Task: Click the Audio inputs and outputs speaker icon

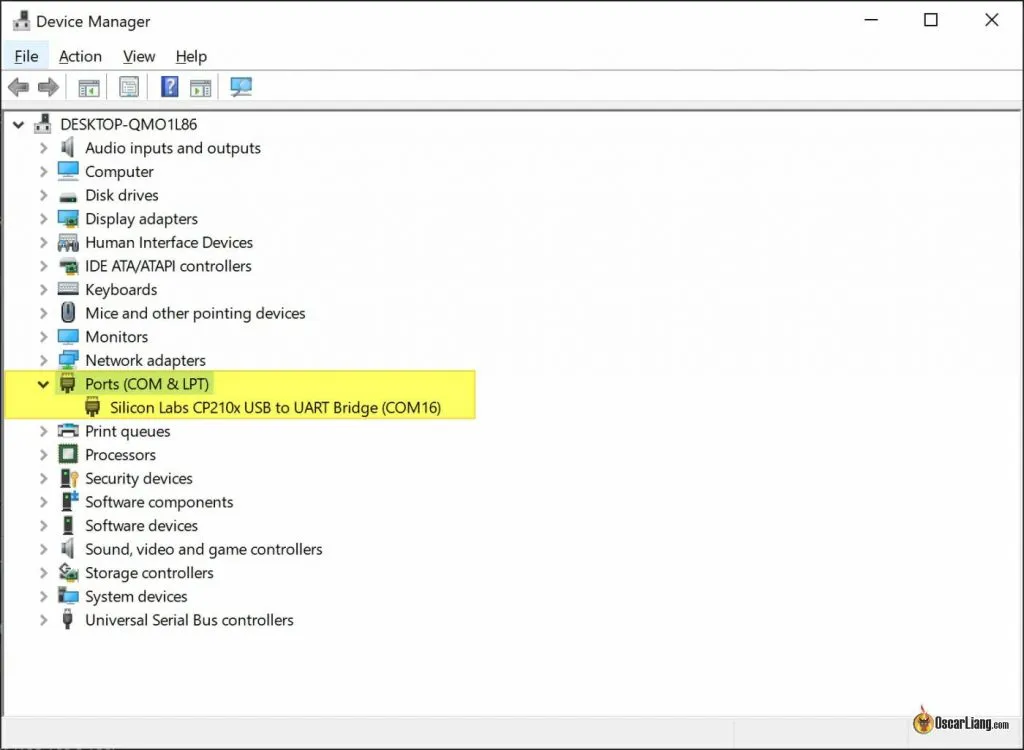Action: [68, 148]
